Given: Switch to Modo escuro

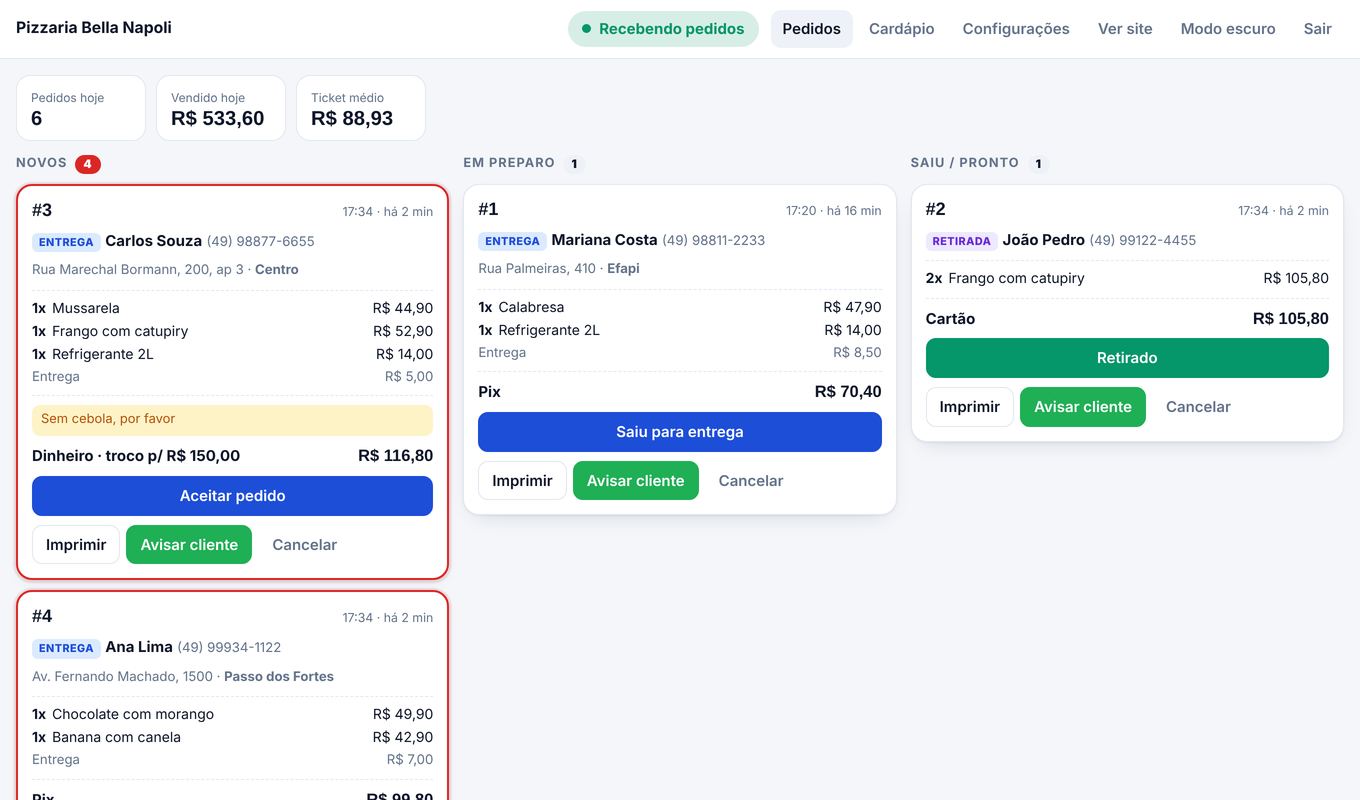Looking at the screenshot, I should click(1228, 29).
